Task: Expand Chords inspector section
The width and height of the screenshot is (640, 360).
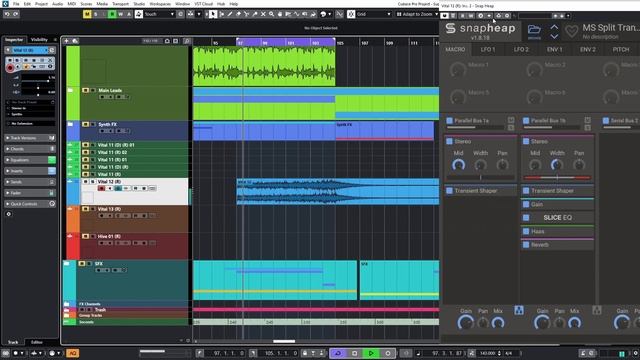Action: tap(30, 149)
